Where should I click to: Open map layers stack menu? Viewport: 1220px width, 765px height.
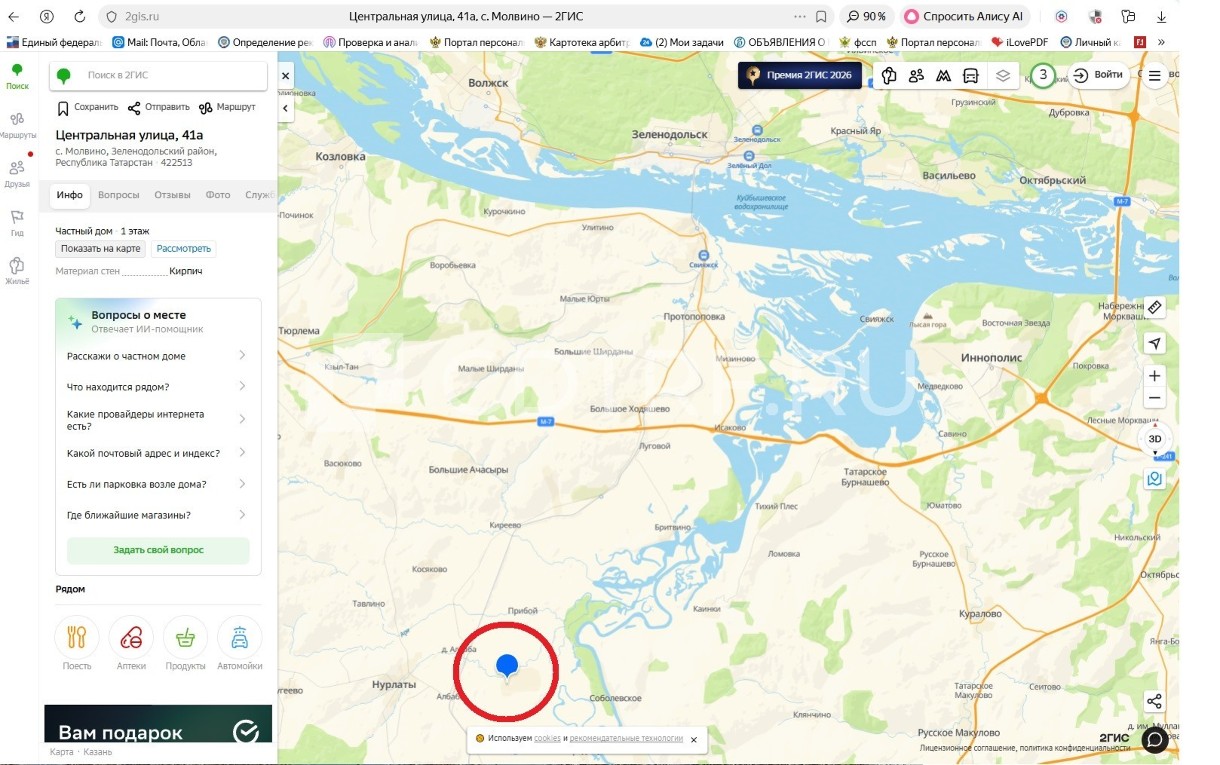[1003, 76]
